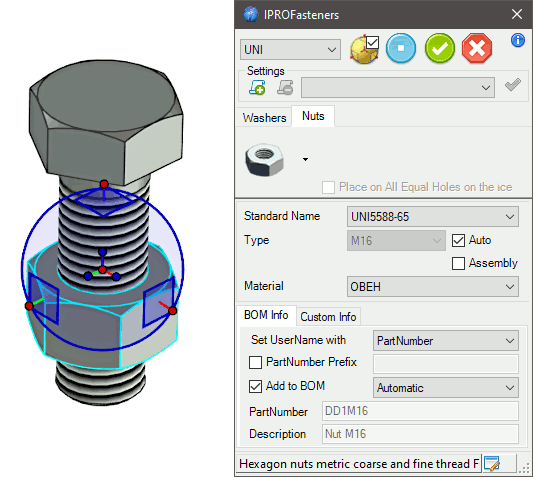Select the Nuts tab

(x=313, y=116)
